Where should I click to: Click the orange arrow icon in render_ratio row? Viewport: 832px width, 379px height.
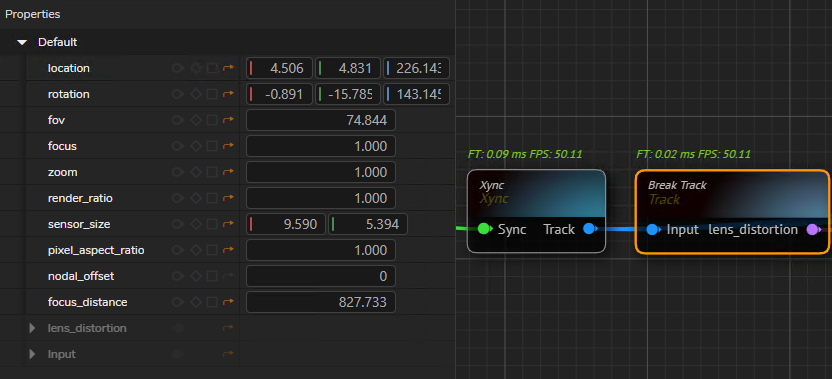228,198
